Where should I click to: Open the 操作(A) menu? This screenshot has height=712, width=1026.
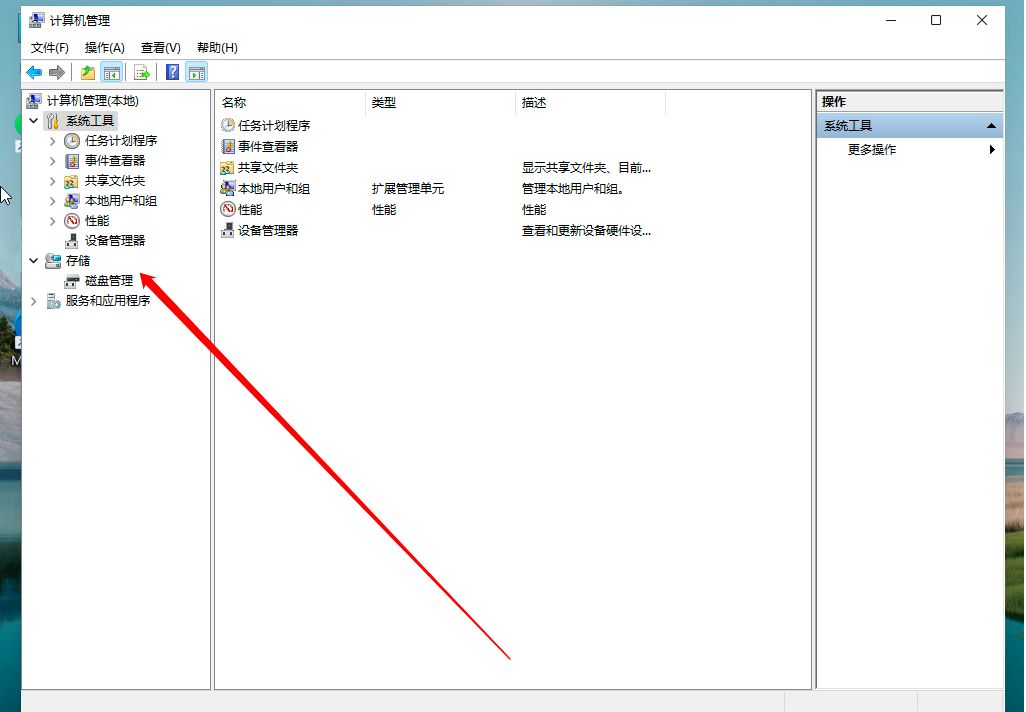point(105,48)
